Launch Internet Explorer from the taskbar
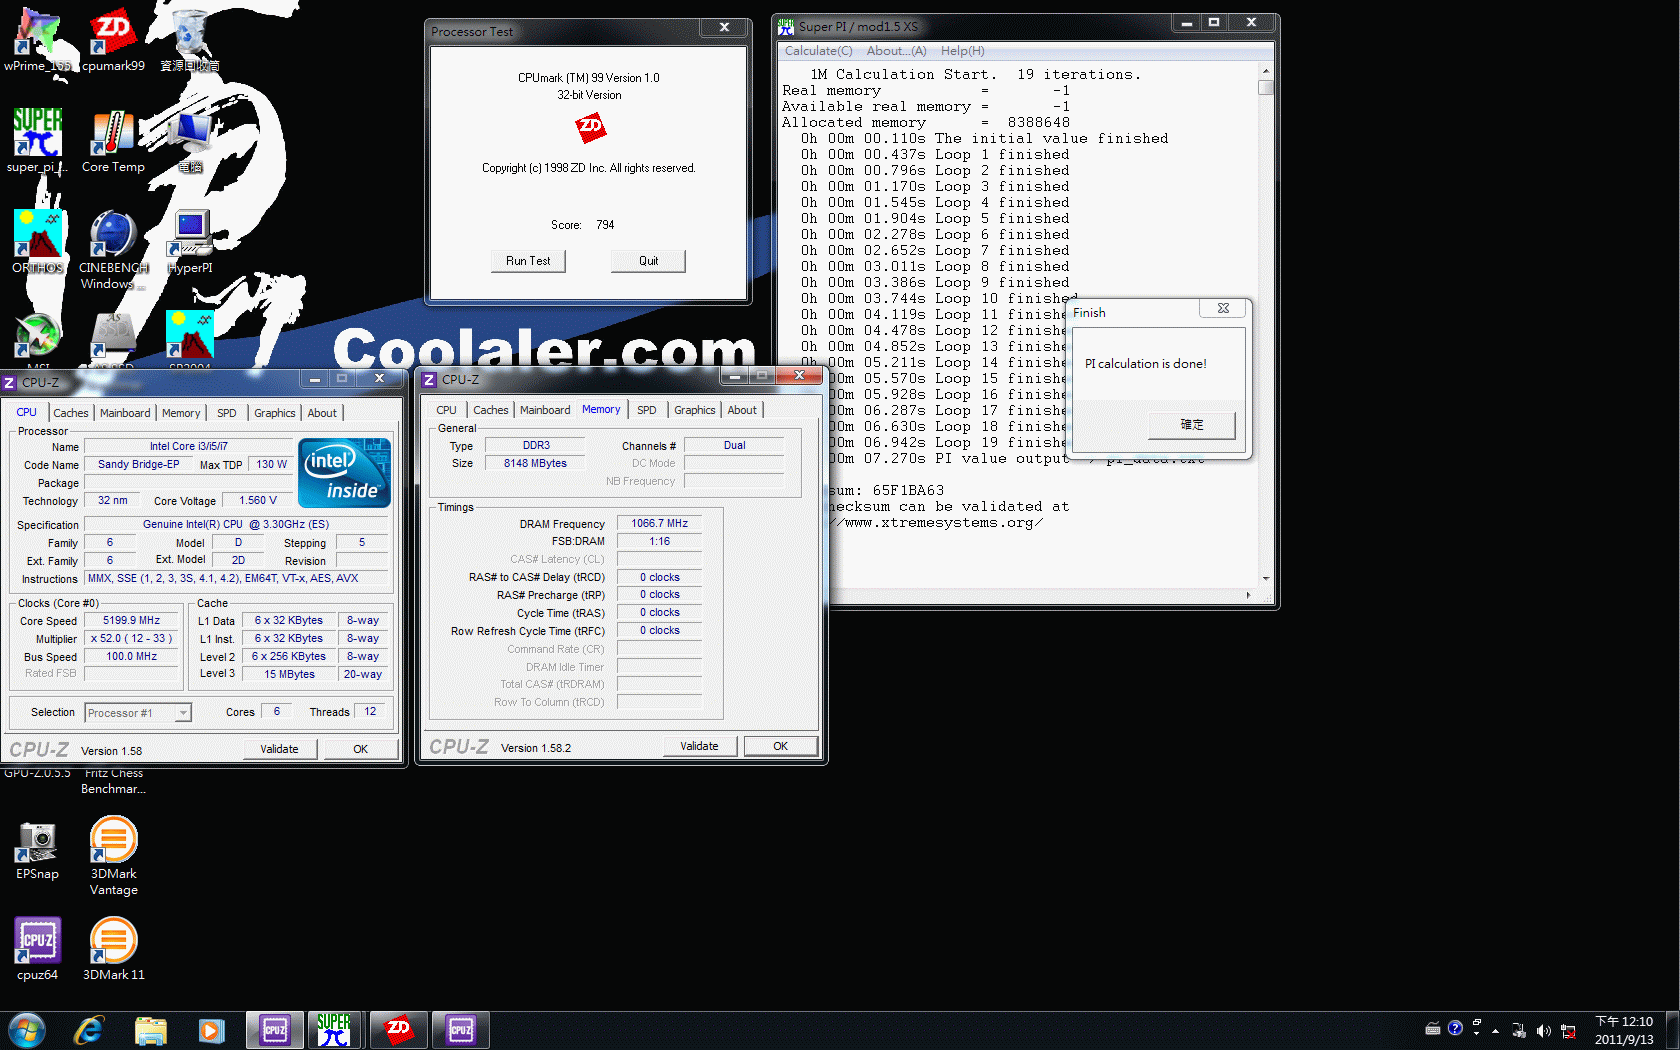This screenshot has width=1680, height=1050. pyautogui.click(x=89, y=1030)
